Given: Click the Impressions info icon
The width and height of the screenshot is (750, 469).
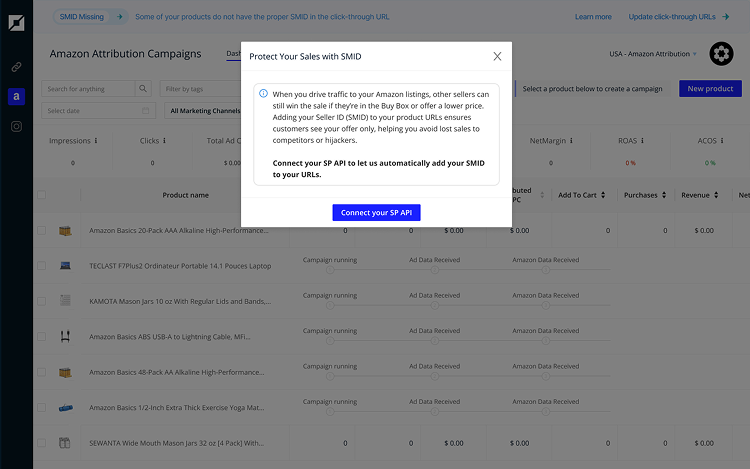Looking at the screenshot, I should click(96, 141).
